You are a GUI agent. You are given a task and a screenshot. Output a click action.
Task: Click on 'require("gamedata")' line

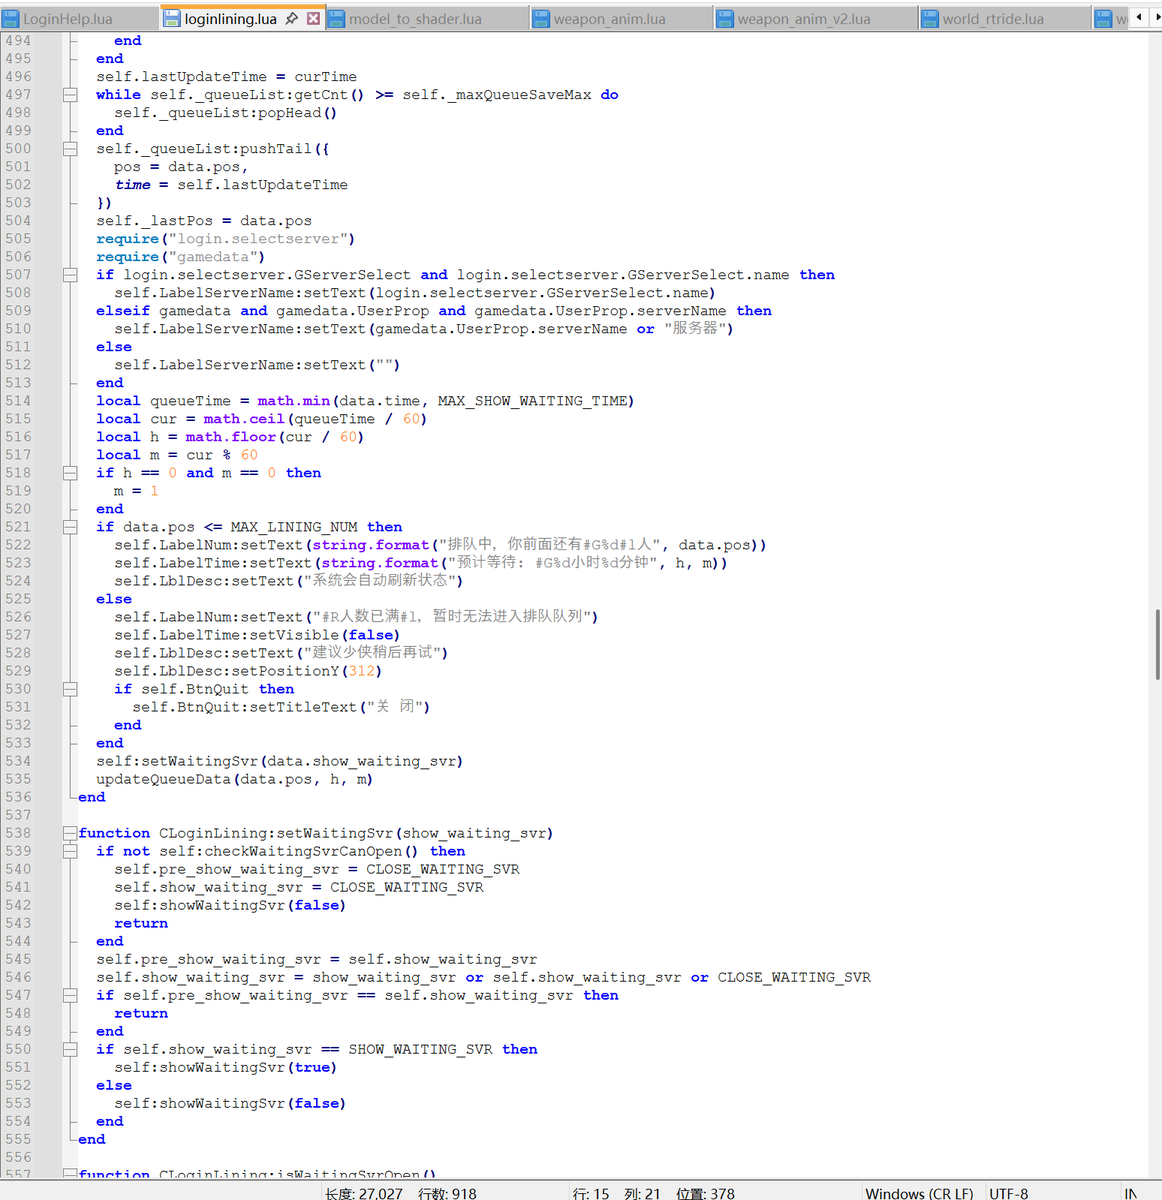coord(180,257)
